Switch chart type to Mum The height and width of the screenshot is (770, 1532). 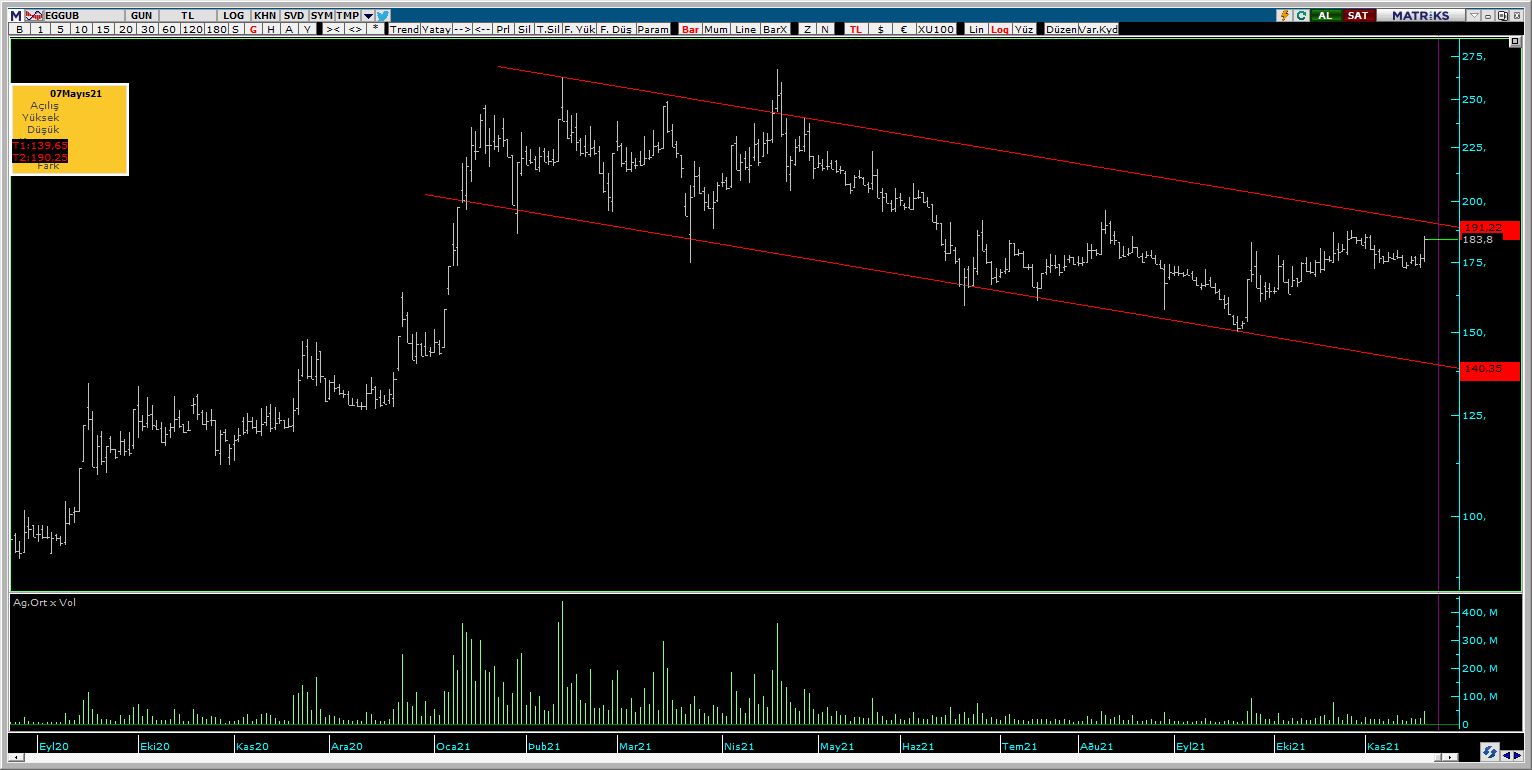pos(716,30)
